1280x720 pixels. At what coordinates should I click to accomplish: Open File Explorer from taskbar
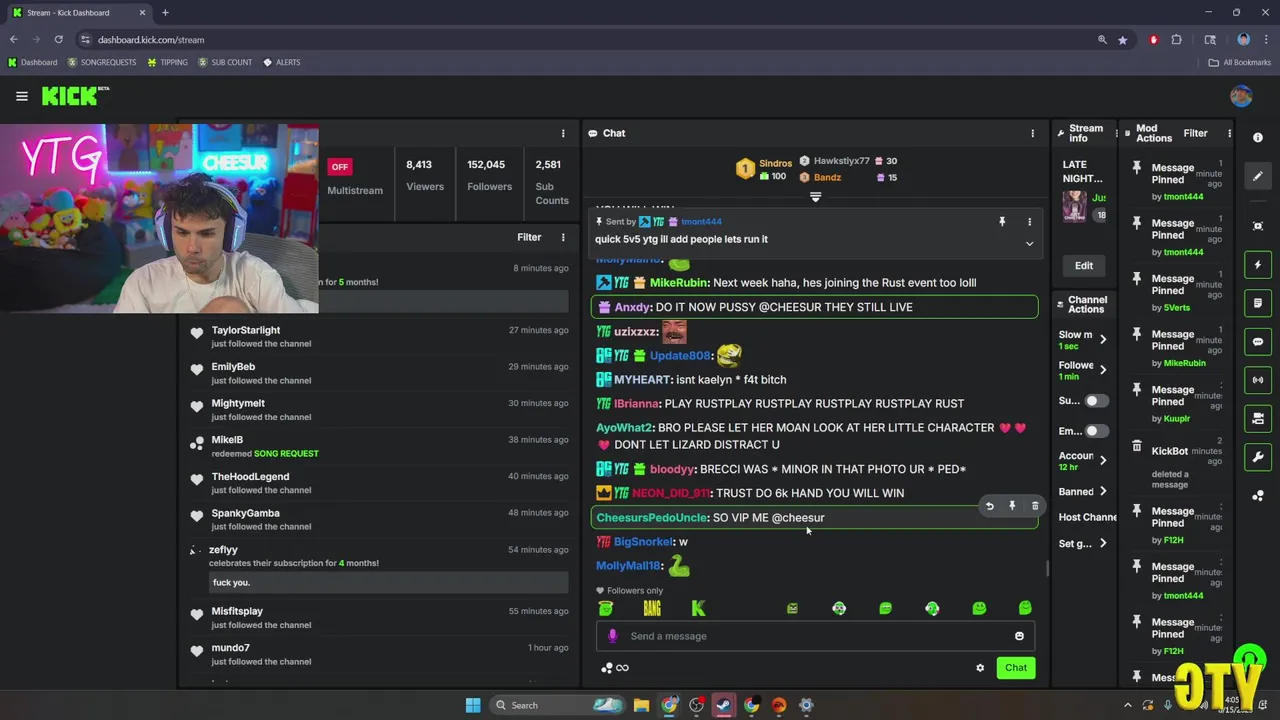pyautogui.click(x=641, y=705)
